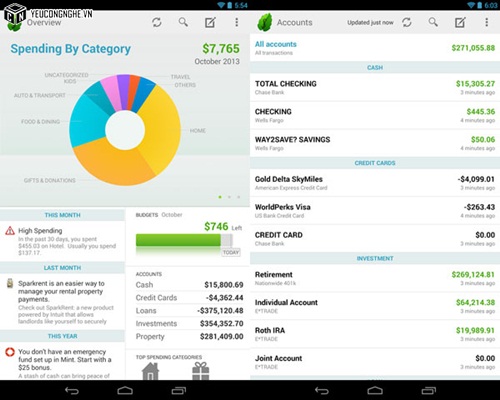500x400 pixels.
Task: Tap the AUTO & TRANSPORT chart label
Action: click(x=40, y=95)
